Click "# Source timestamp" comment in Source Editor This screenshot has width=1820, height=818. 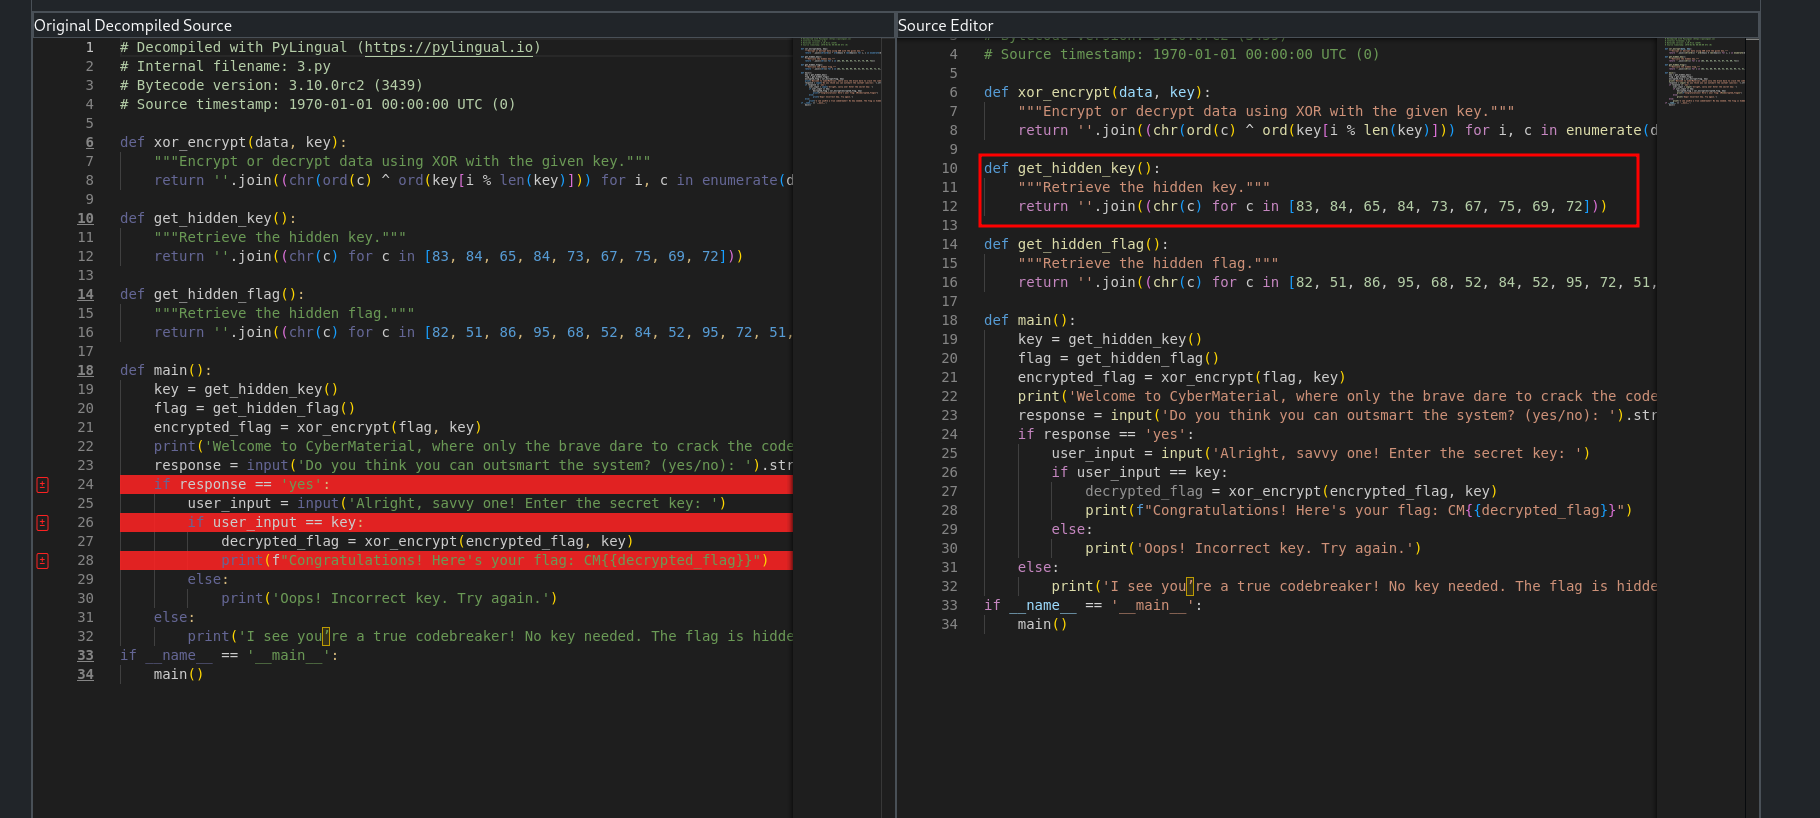[1181, 54]
